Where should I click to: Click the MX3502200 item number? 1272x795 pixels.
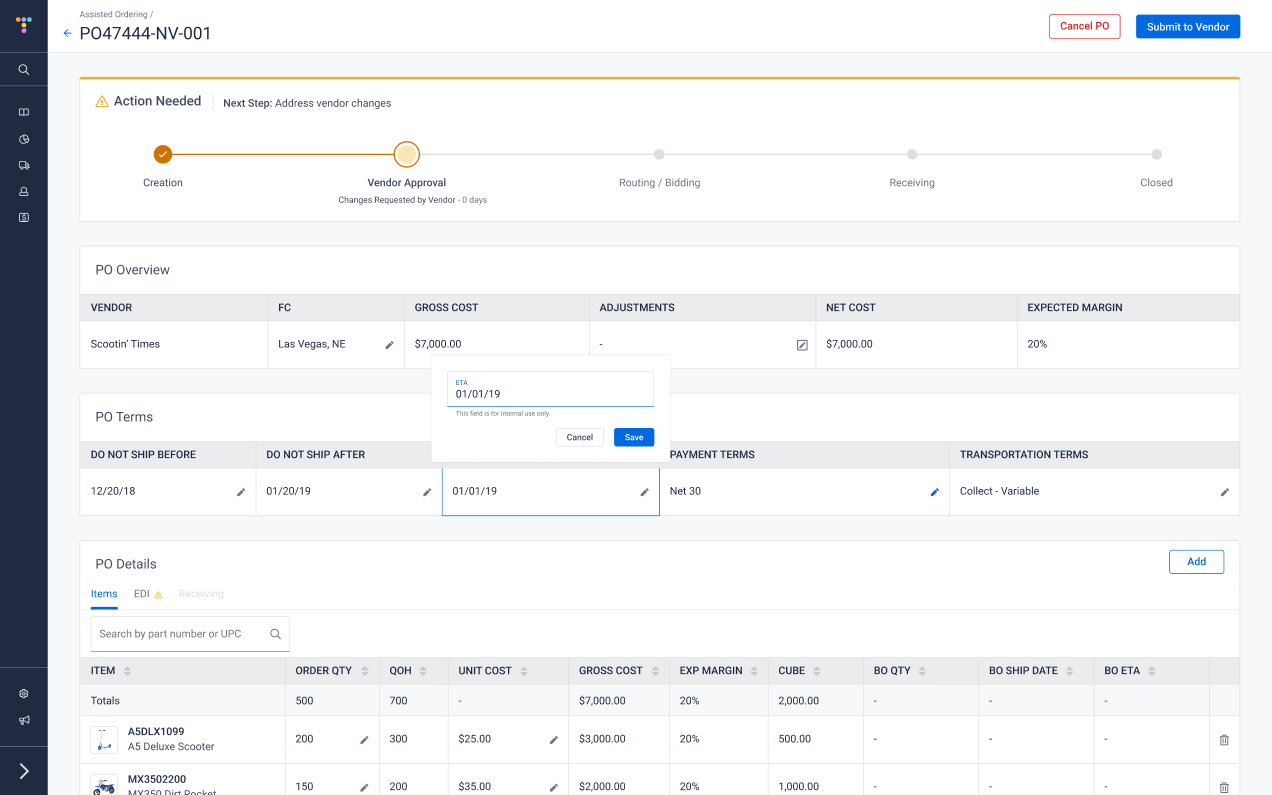157,779
